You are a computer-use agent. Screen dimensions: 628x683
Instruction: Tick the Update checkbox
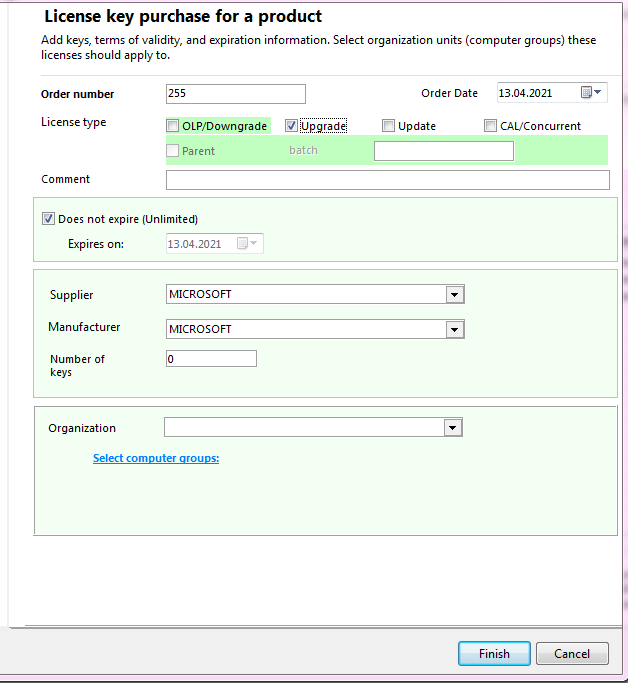(x=388, y=126)
